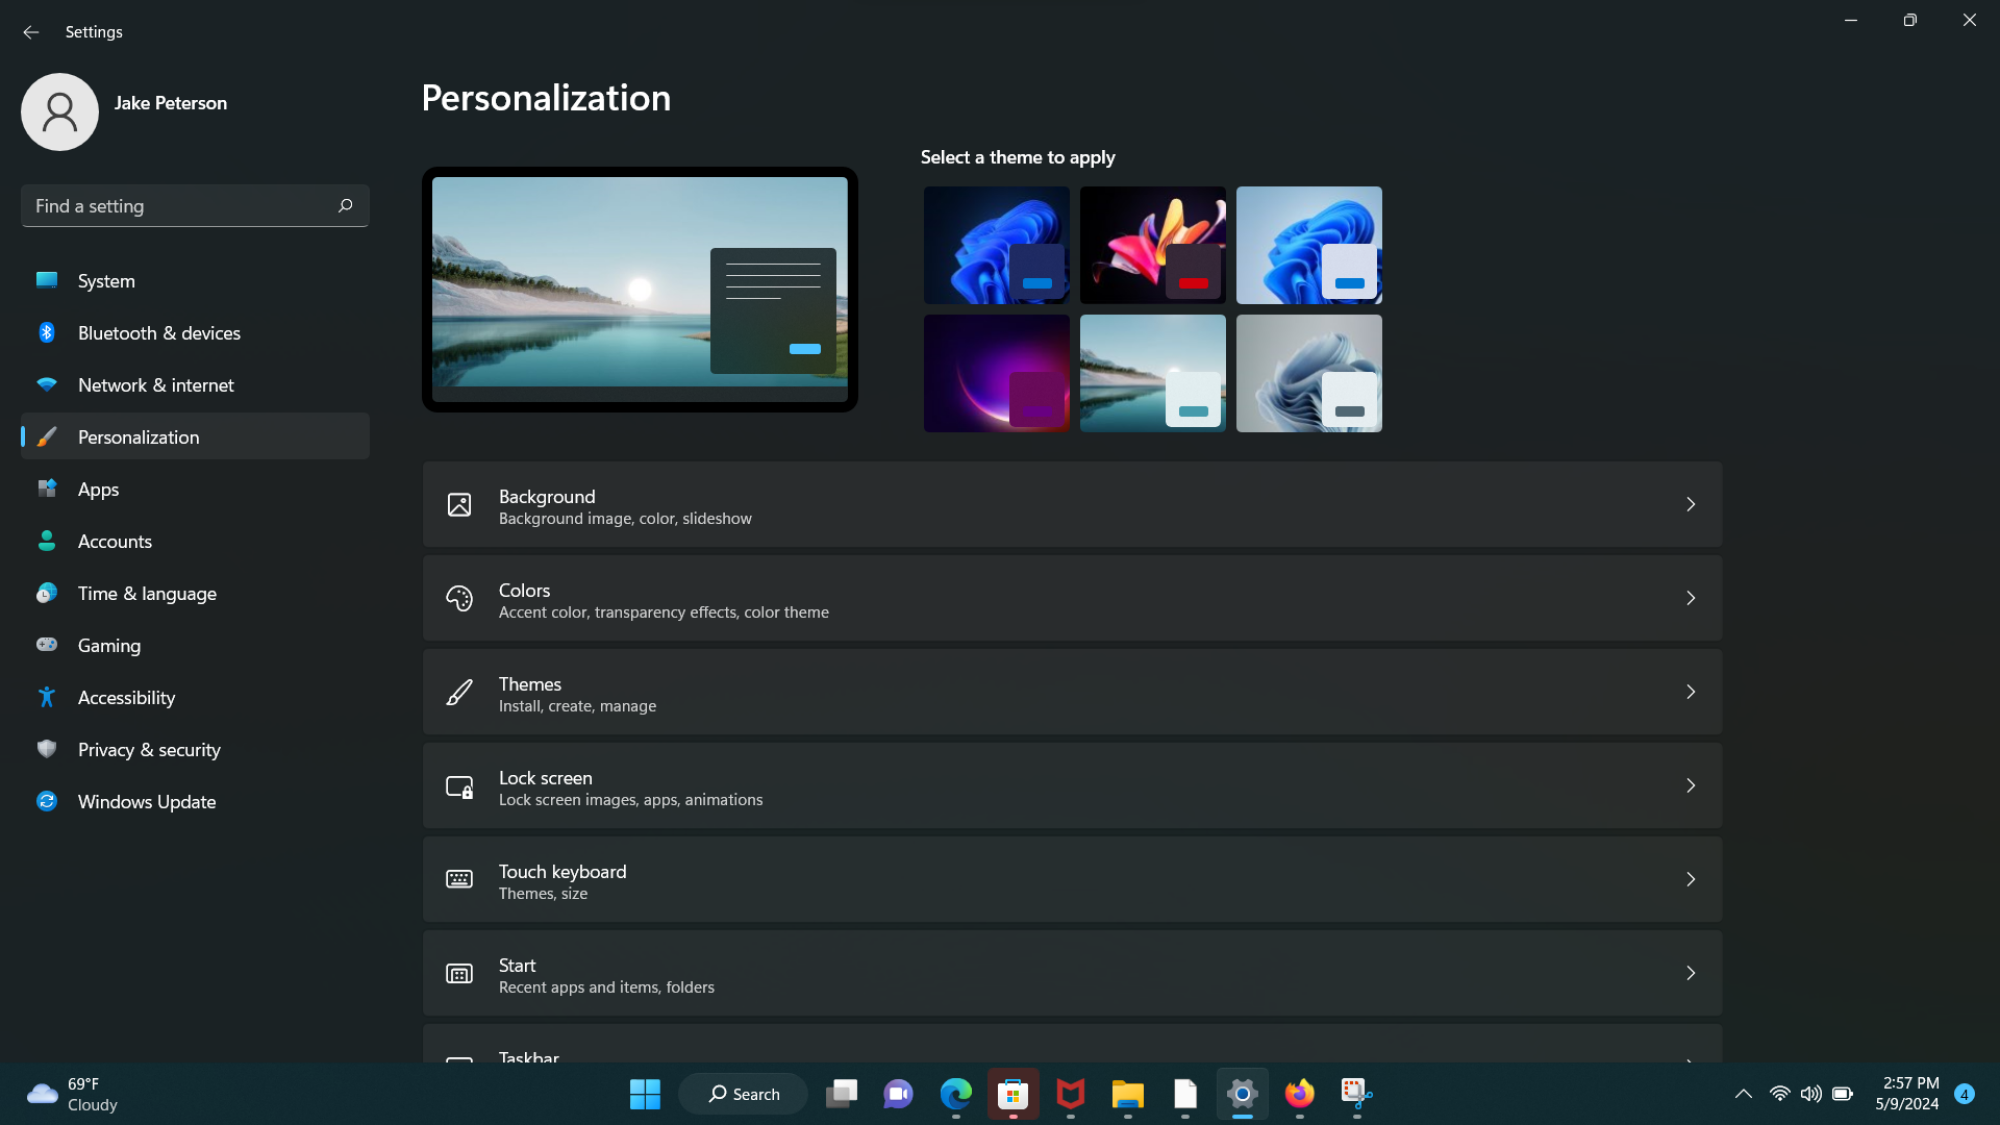
Task: Open Bluetooth and devices settings
Action: tap(159, 332)
